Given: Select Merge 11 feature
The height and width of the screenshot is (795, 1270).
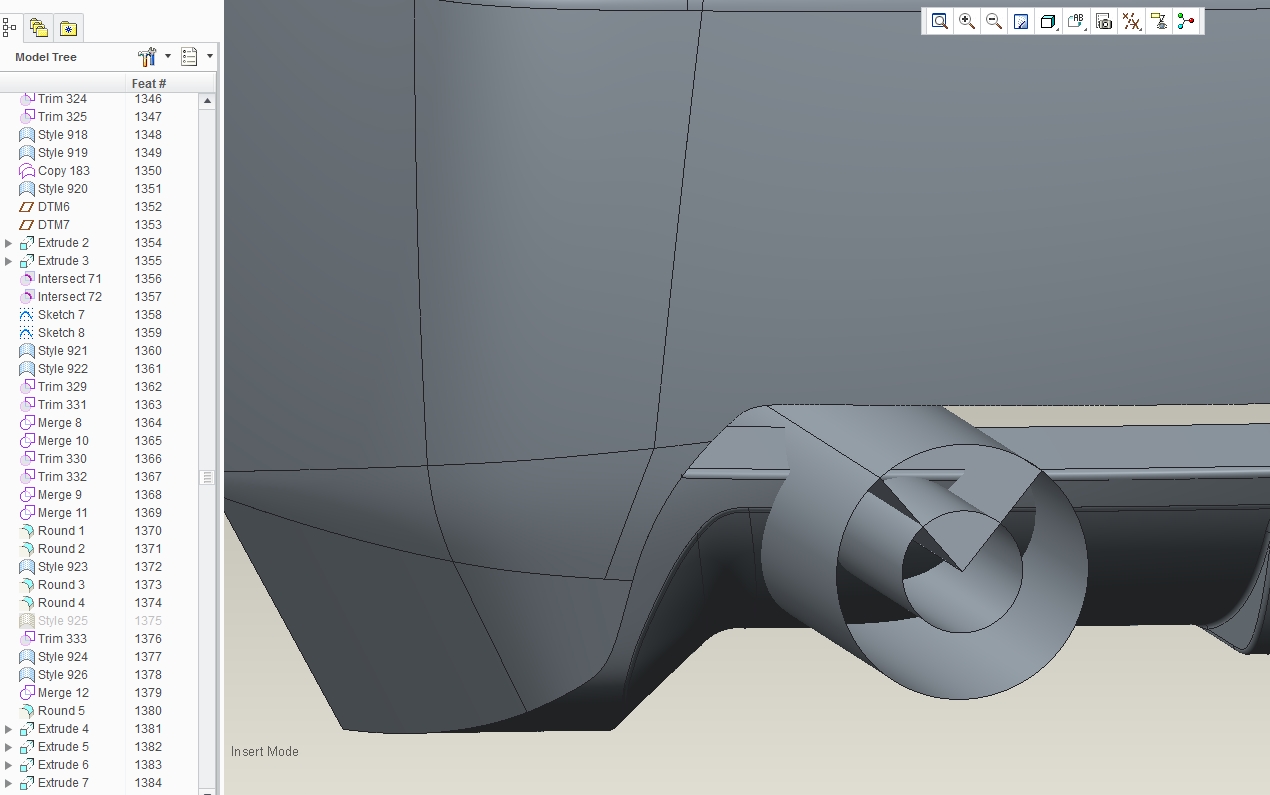Looking at the screenshot, I should coord(63,513).
